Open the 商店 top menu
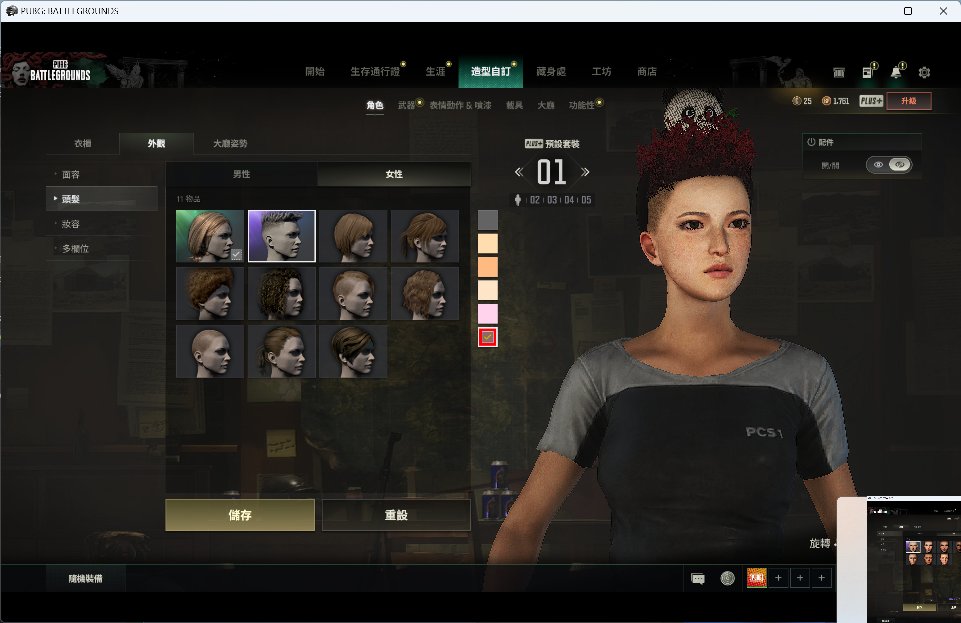 coord(647,72)
